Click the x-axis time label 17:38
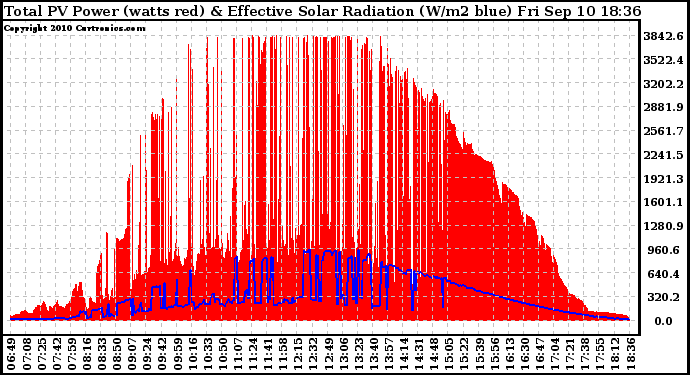 (x=585, y=354)
